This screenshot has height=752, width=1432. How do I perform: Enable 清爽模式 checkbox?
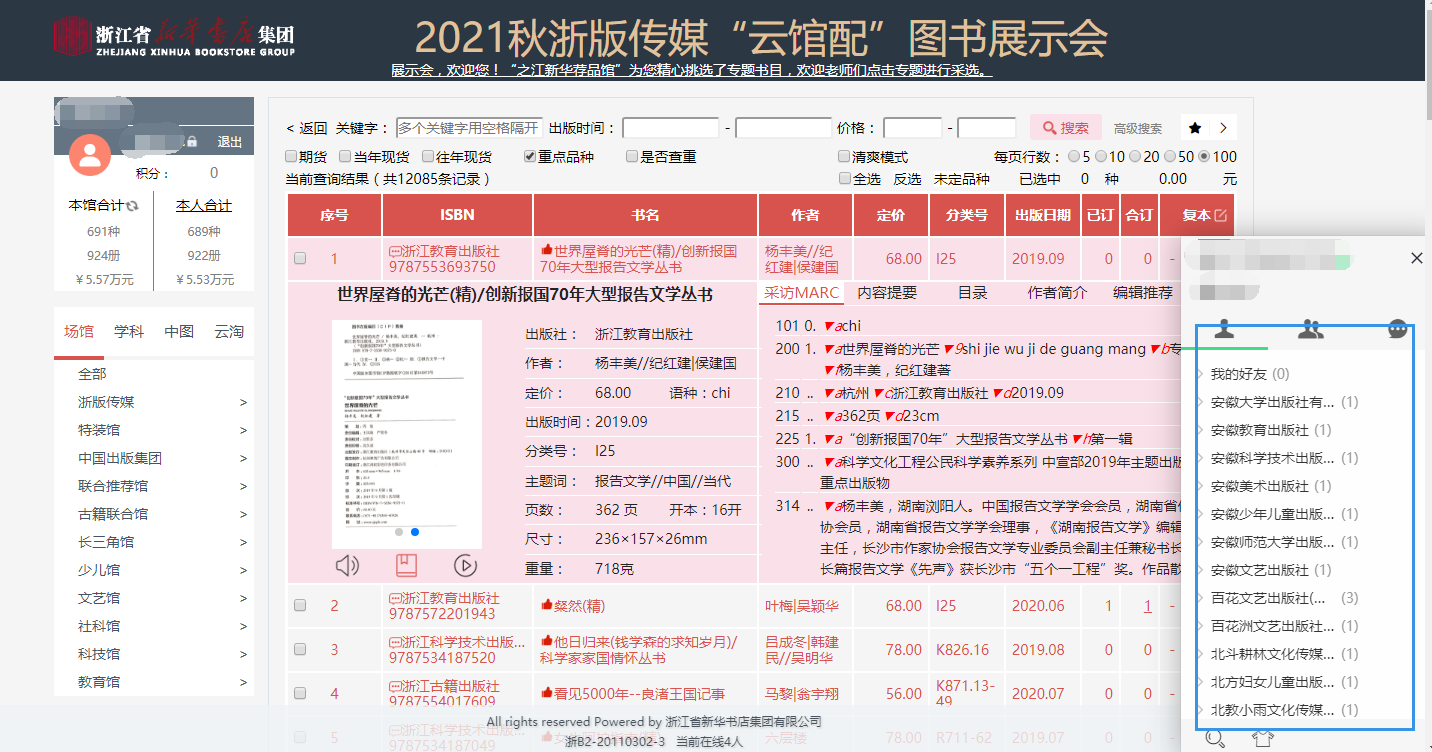coord(844,157)
